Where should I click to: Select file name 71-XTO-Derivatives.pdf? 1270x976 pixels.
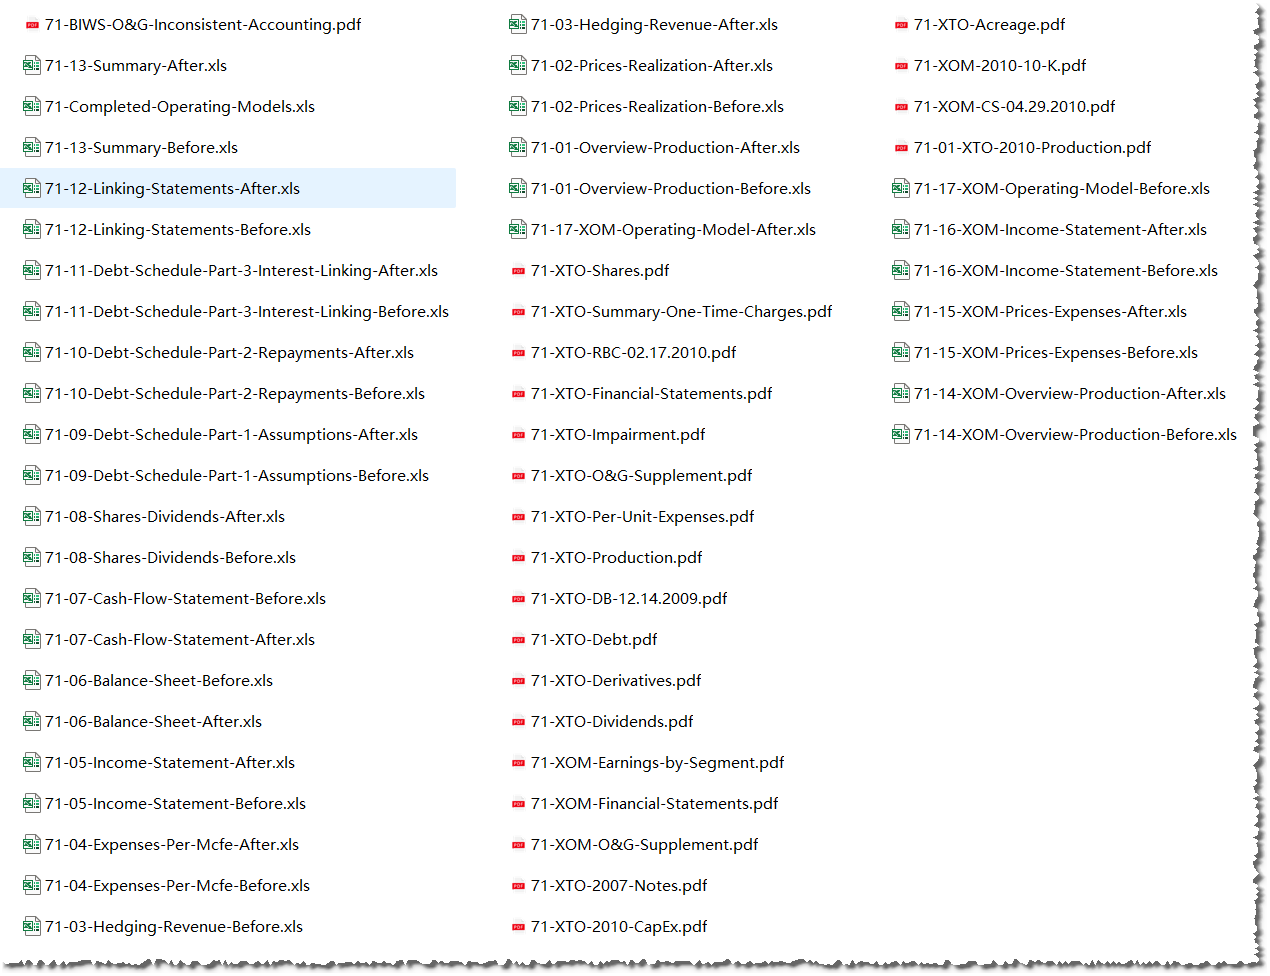[x=616, y=681]
